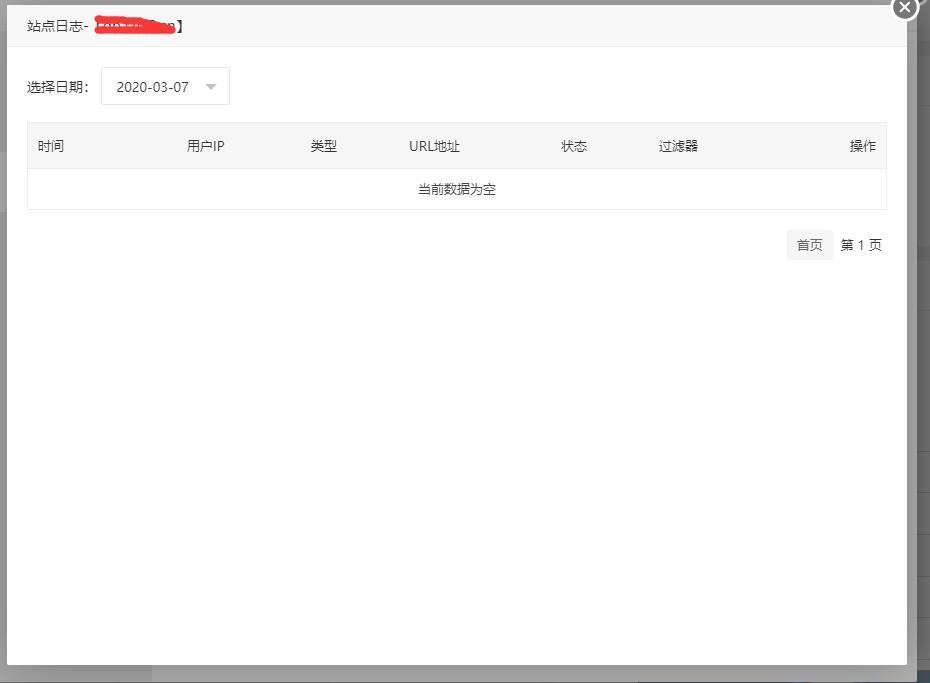Select the 操作 column header

point(862,146)
